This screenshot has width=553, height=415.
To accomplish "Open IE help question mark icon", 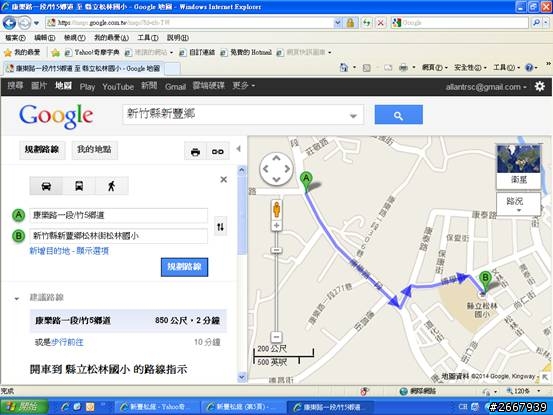I will click(x=529, y=67).
